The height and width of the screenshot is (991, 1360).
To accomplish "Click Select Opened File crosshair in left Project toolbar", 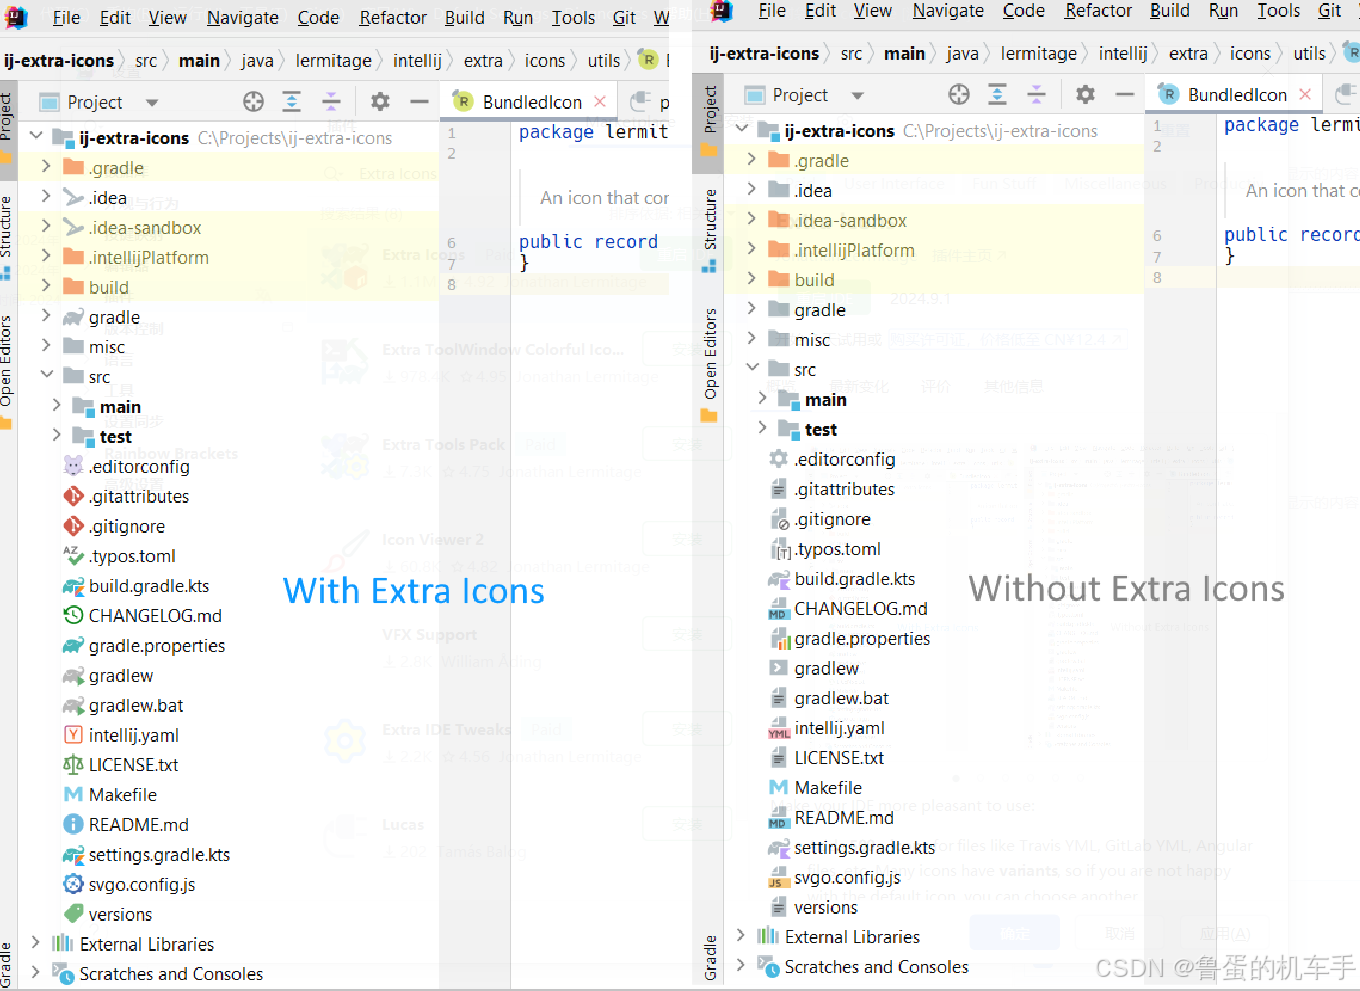I will pyautogui.click(x=253, y=101).
